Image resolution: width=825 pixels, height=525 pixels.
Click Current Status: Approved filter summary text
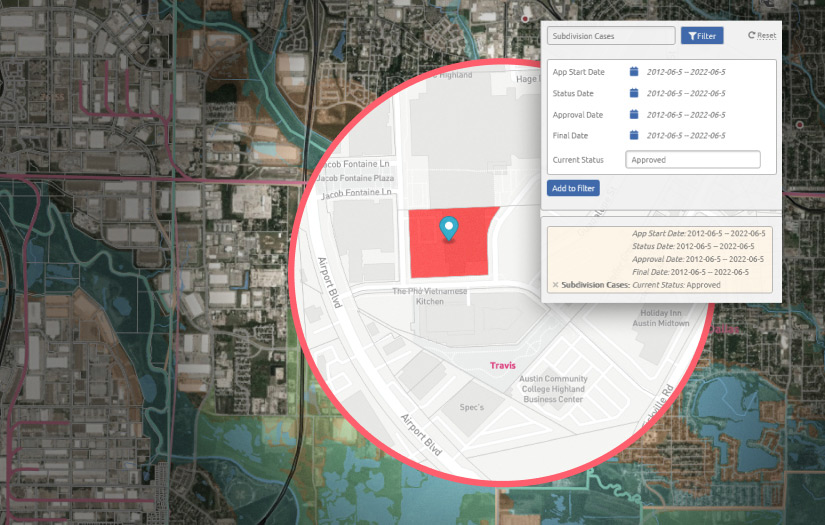[676, 285]
